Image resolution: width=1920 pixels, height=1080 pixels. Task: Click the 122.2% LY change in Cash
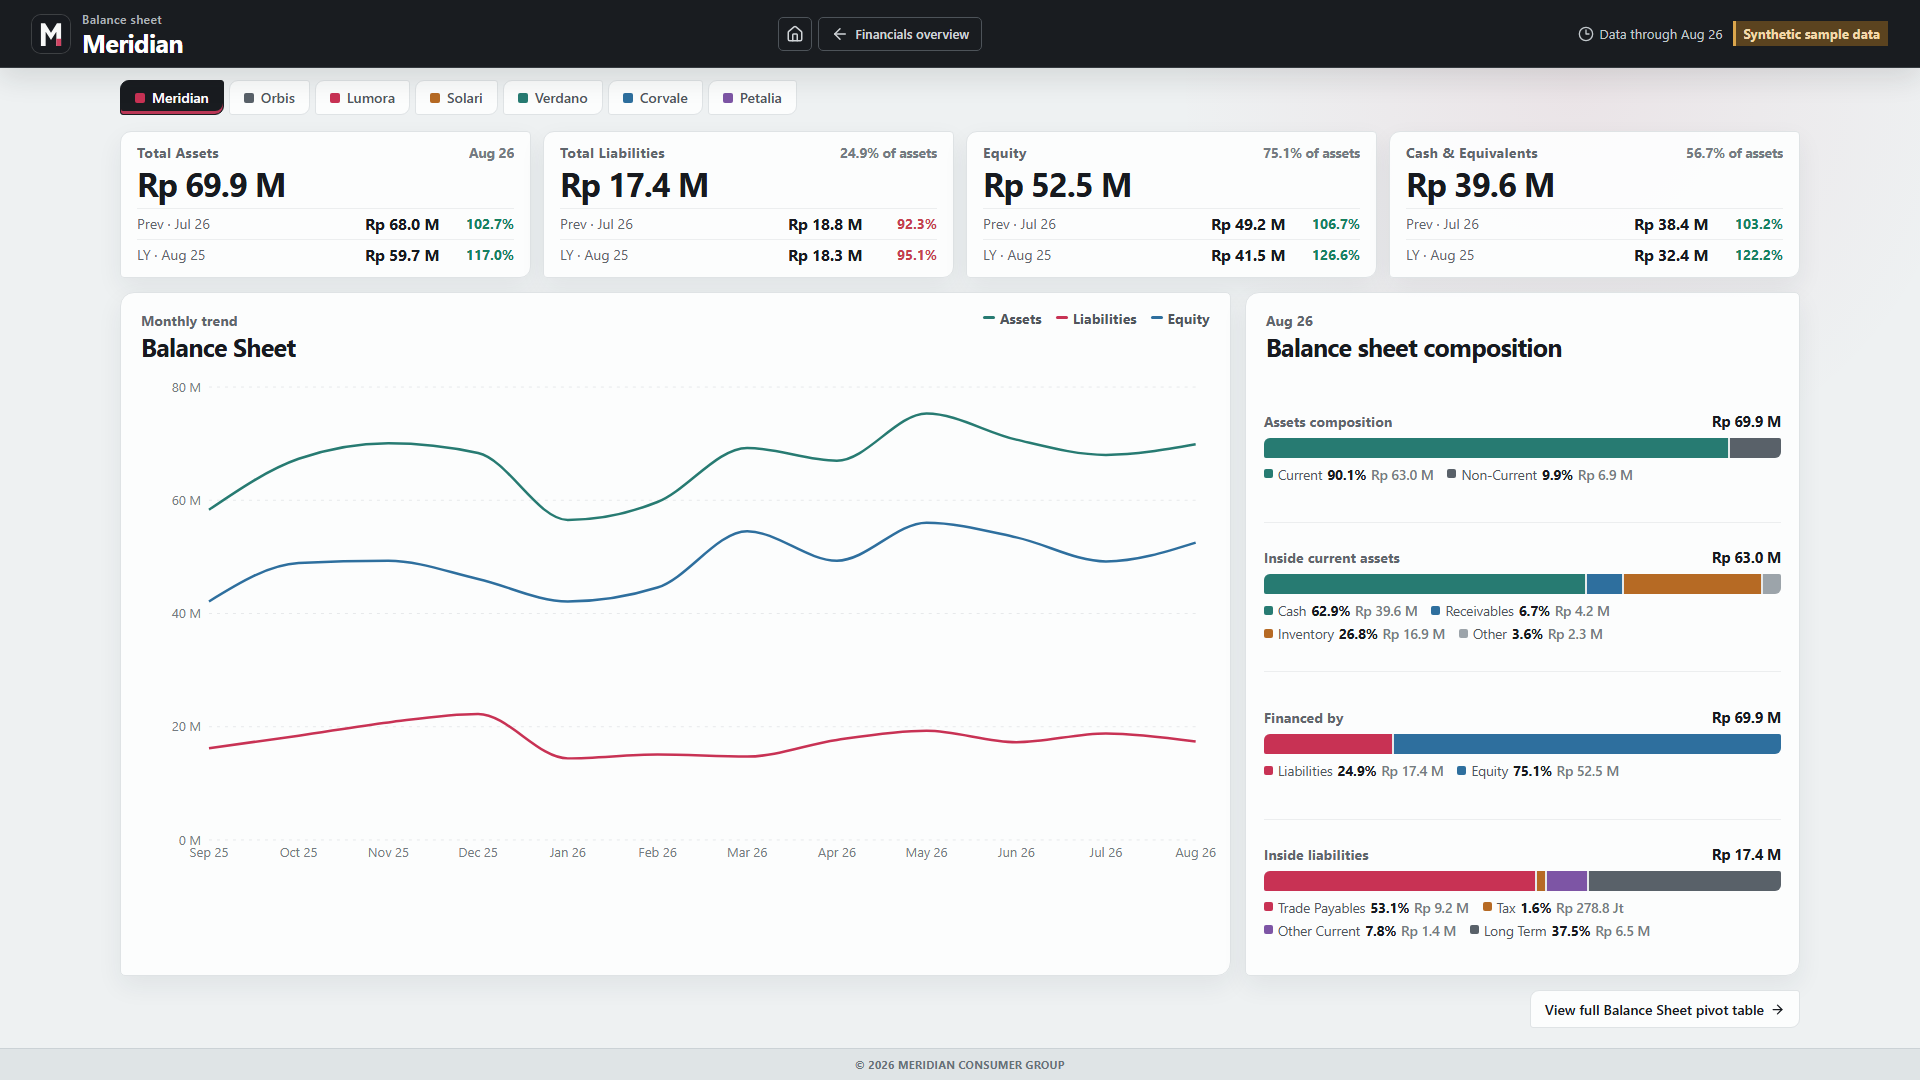pyautogui.click(x=1759, y=255)
